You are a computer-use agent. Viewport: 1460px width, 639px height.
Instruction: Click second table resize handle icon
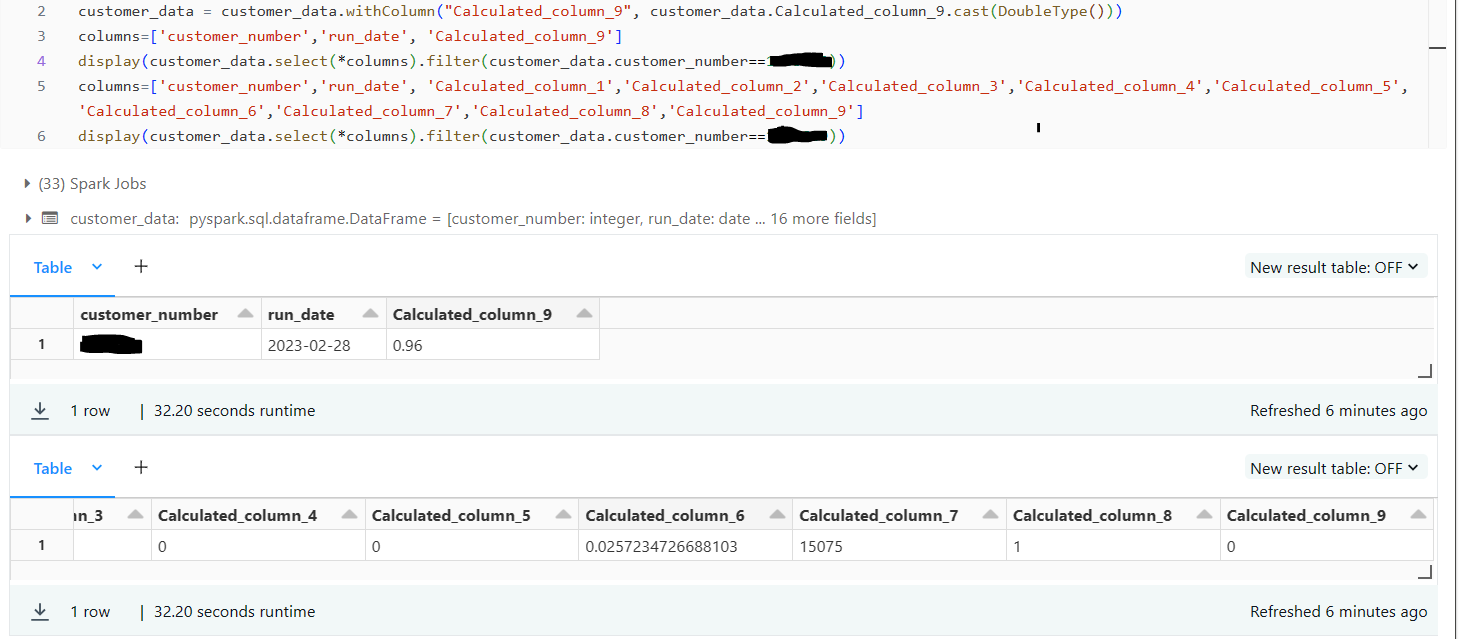1425,572
